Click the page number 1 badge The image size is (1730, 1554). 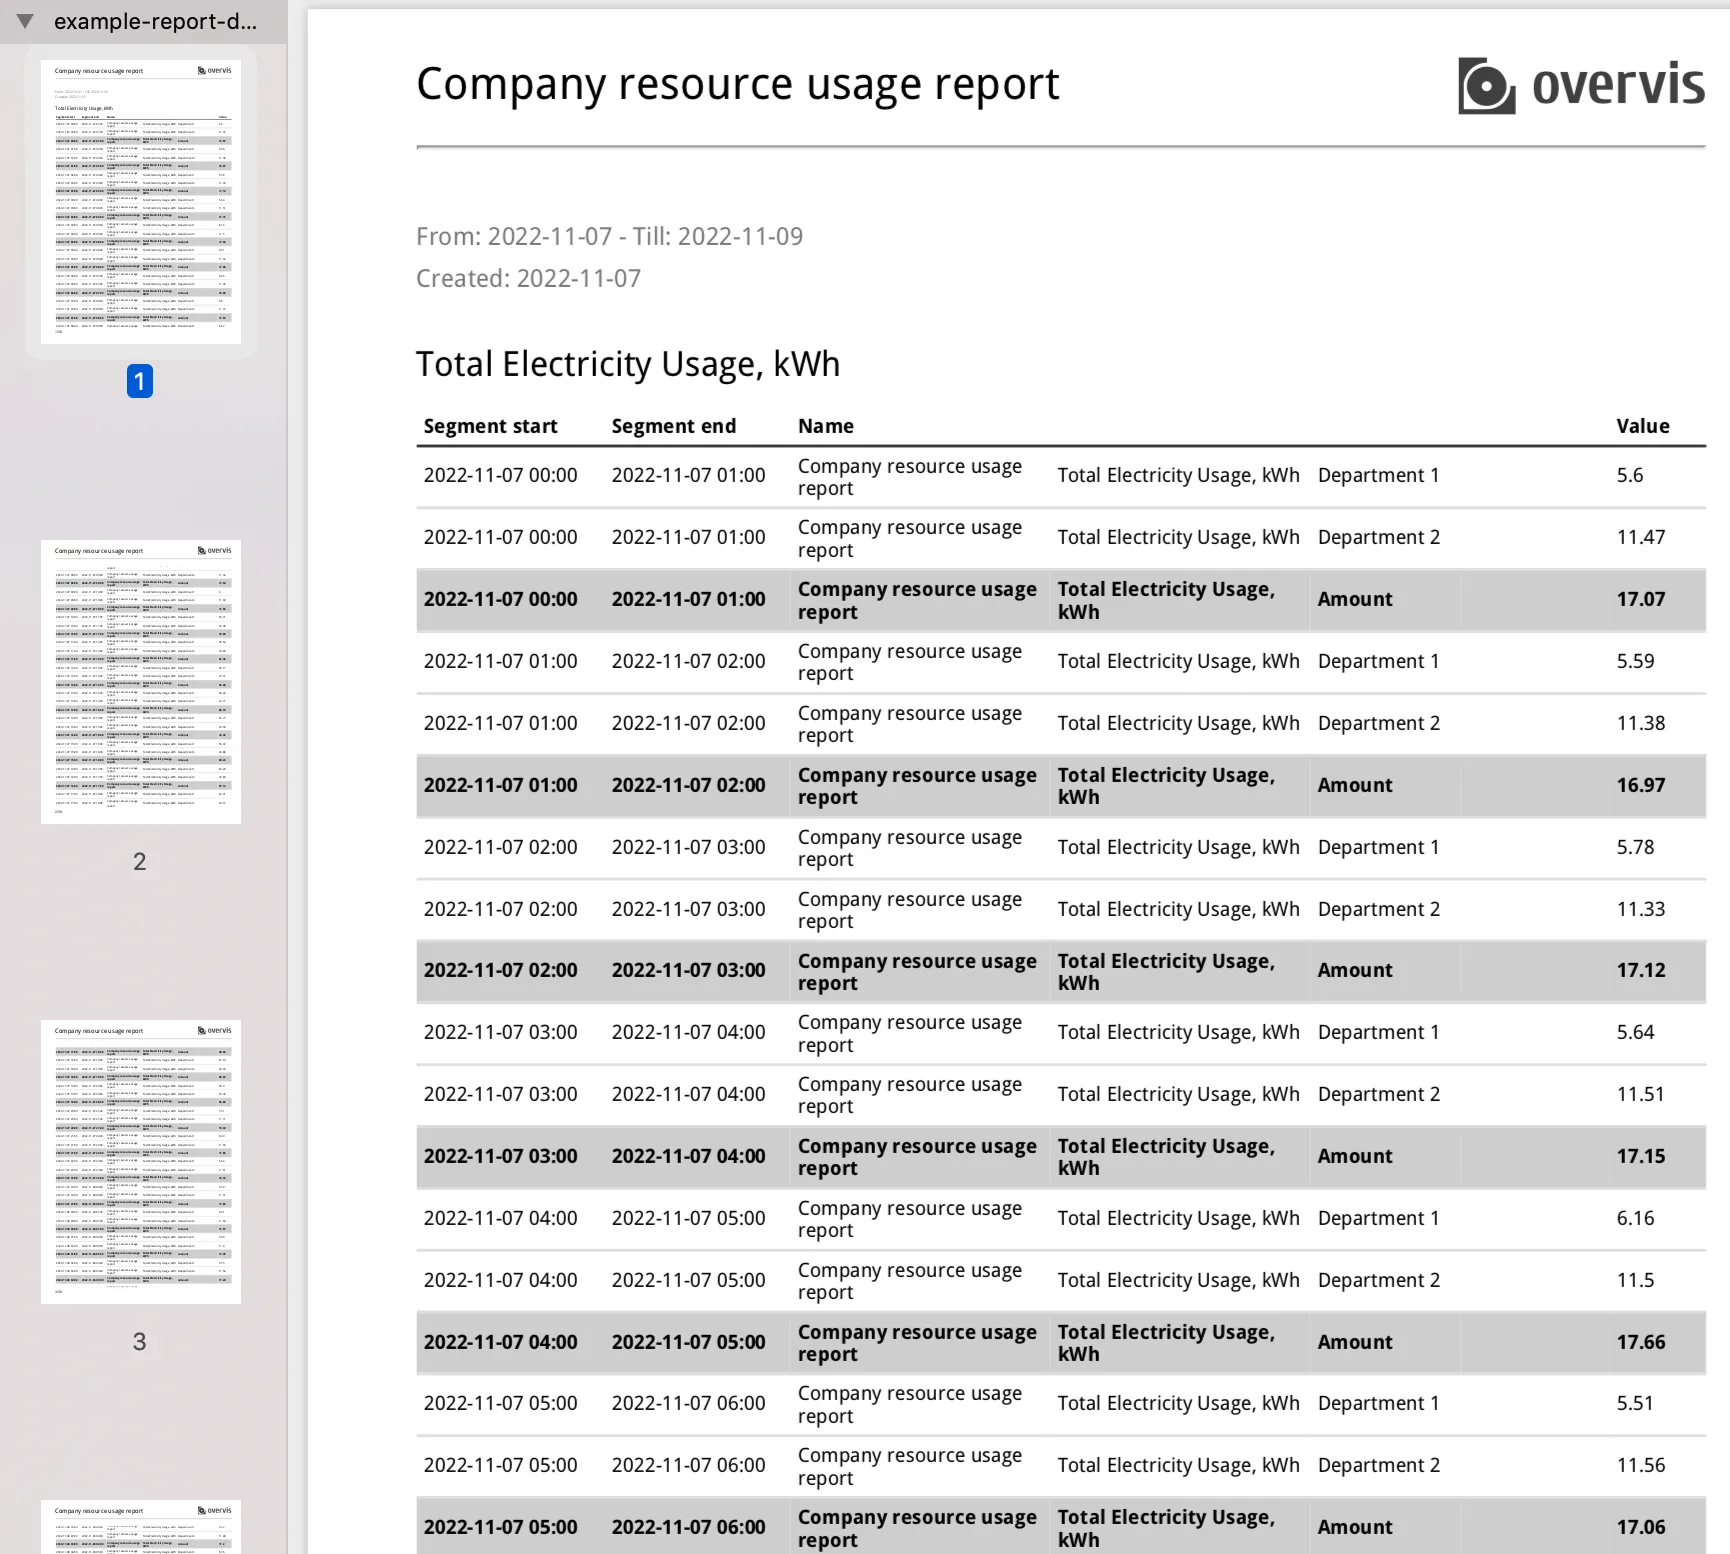coord(140,381)
